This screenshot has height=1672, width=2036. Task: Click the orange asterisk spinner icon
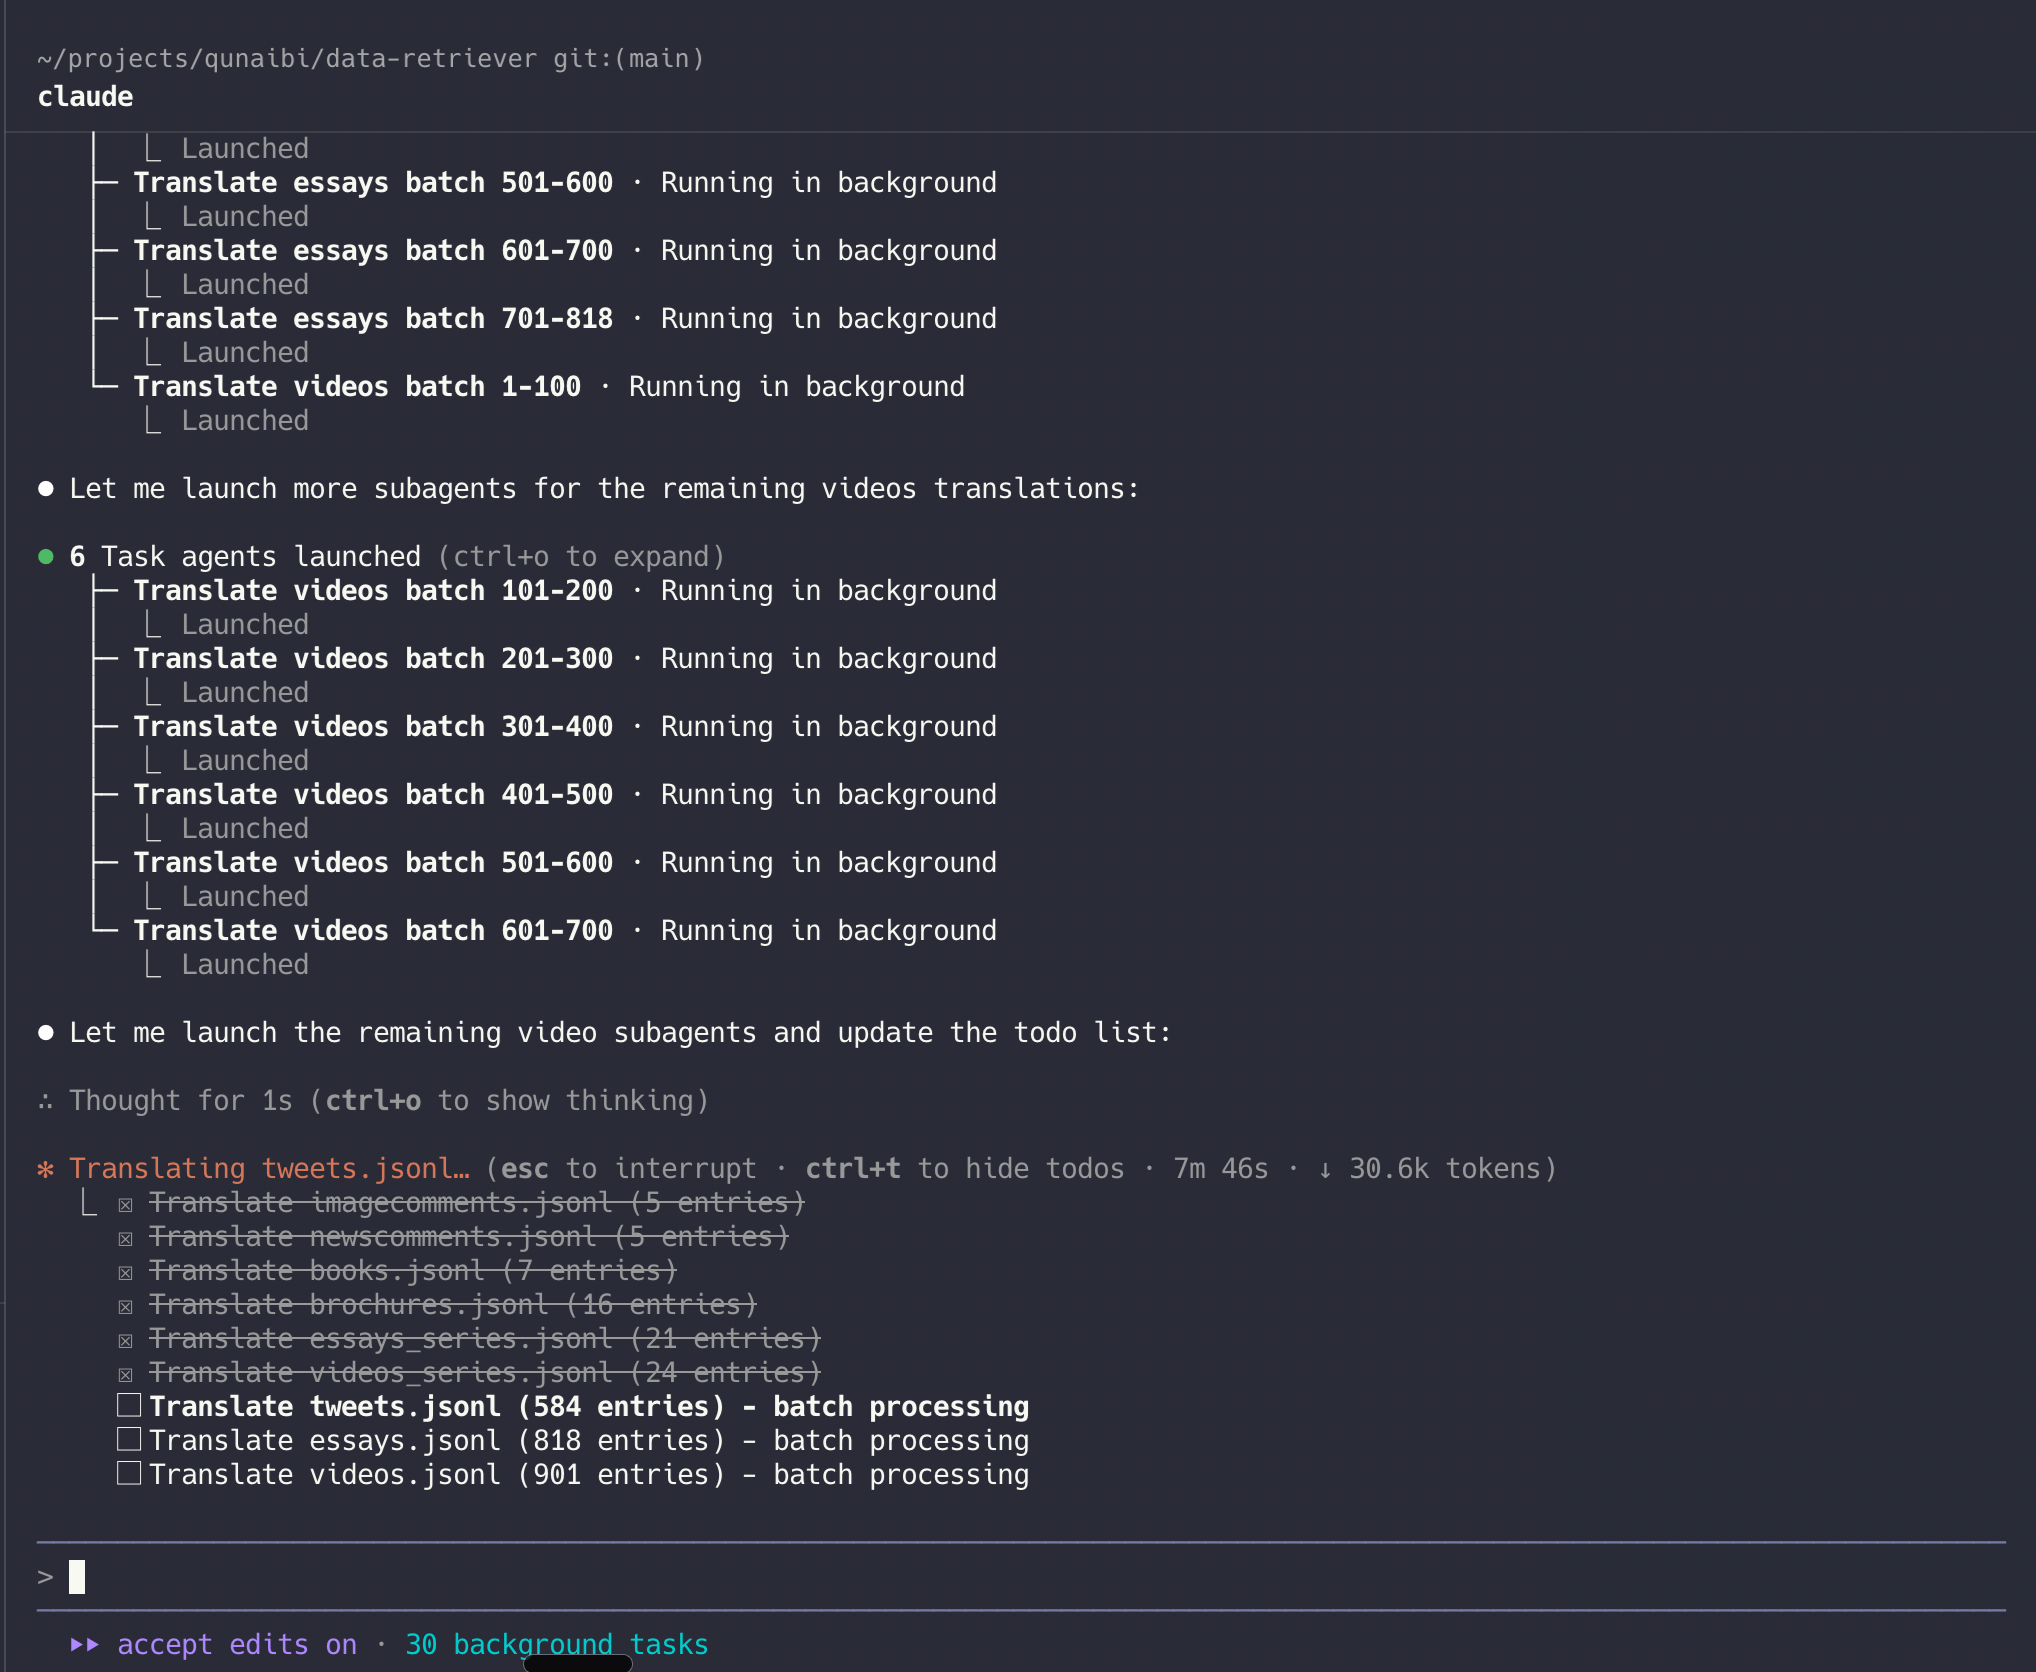coord(45,1169)
